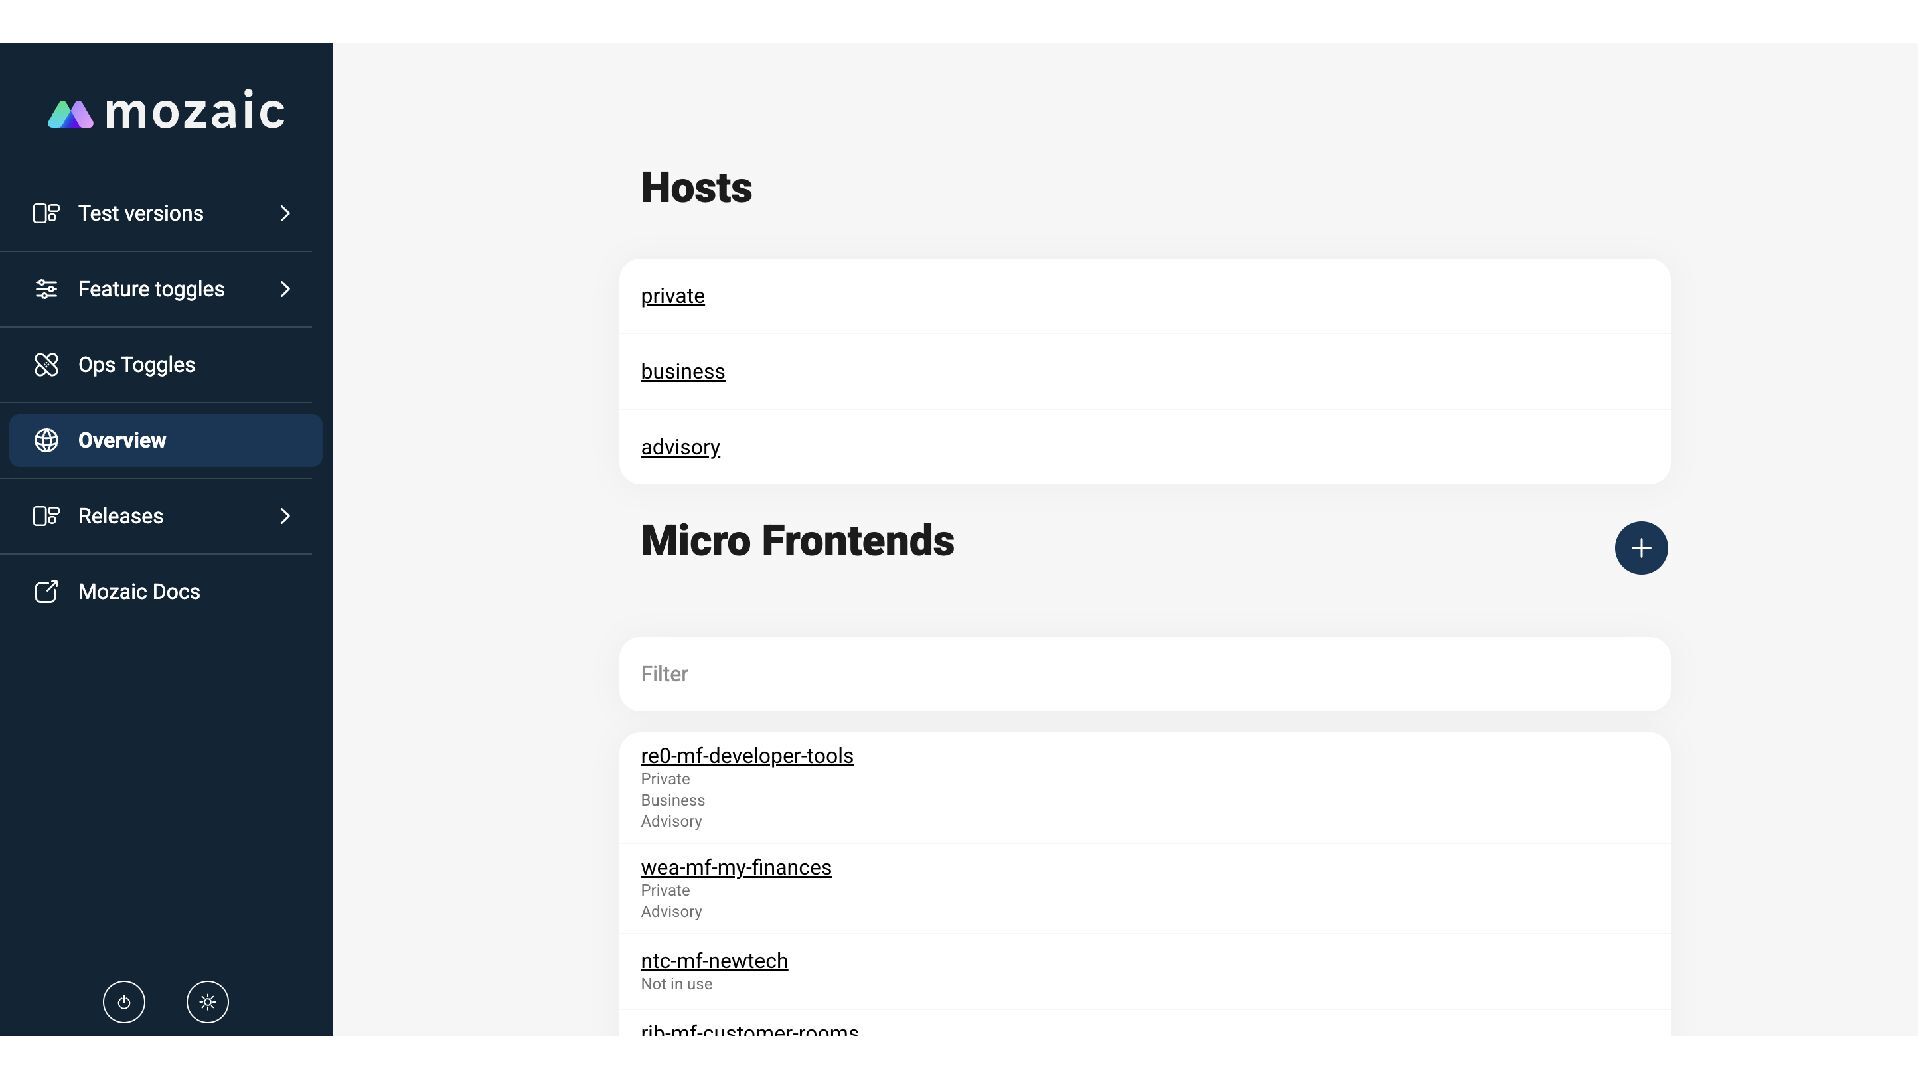Open the wea-mf-my-finances link
This screenshot has width=1920, height=1080.
tap(736, 868)
